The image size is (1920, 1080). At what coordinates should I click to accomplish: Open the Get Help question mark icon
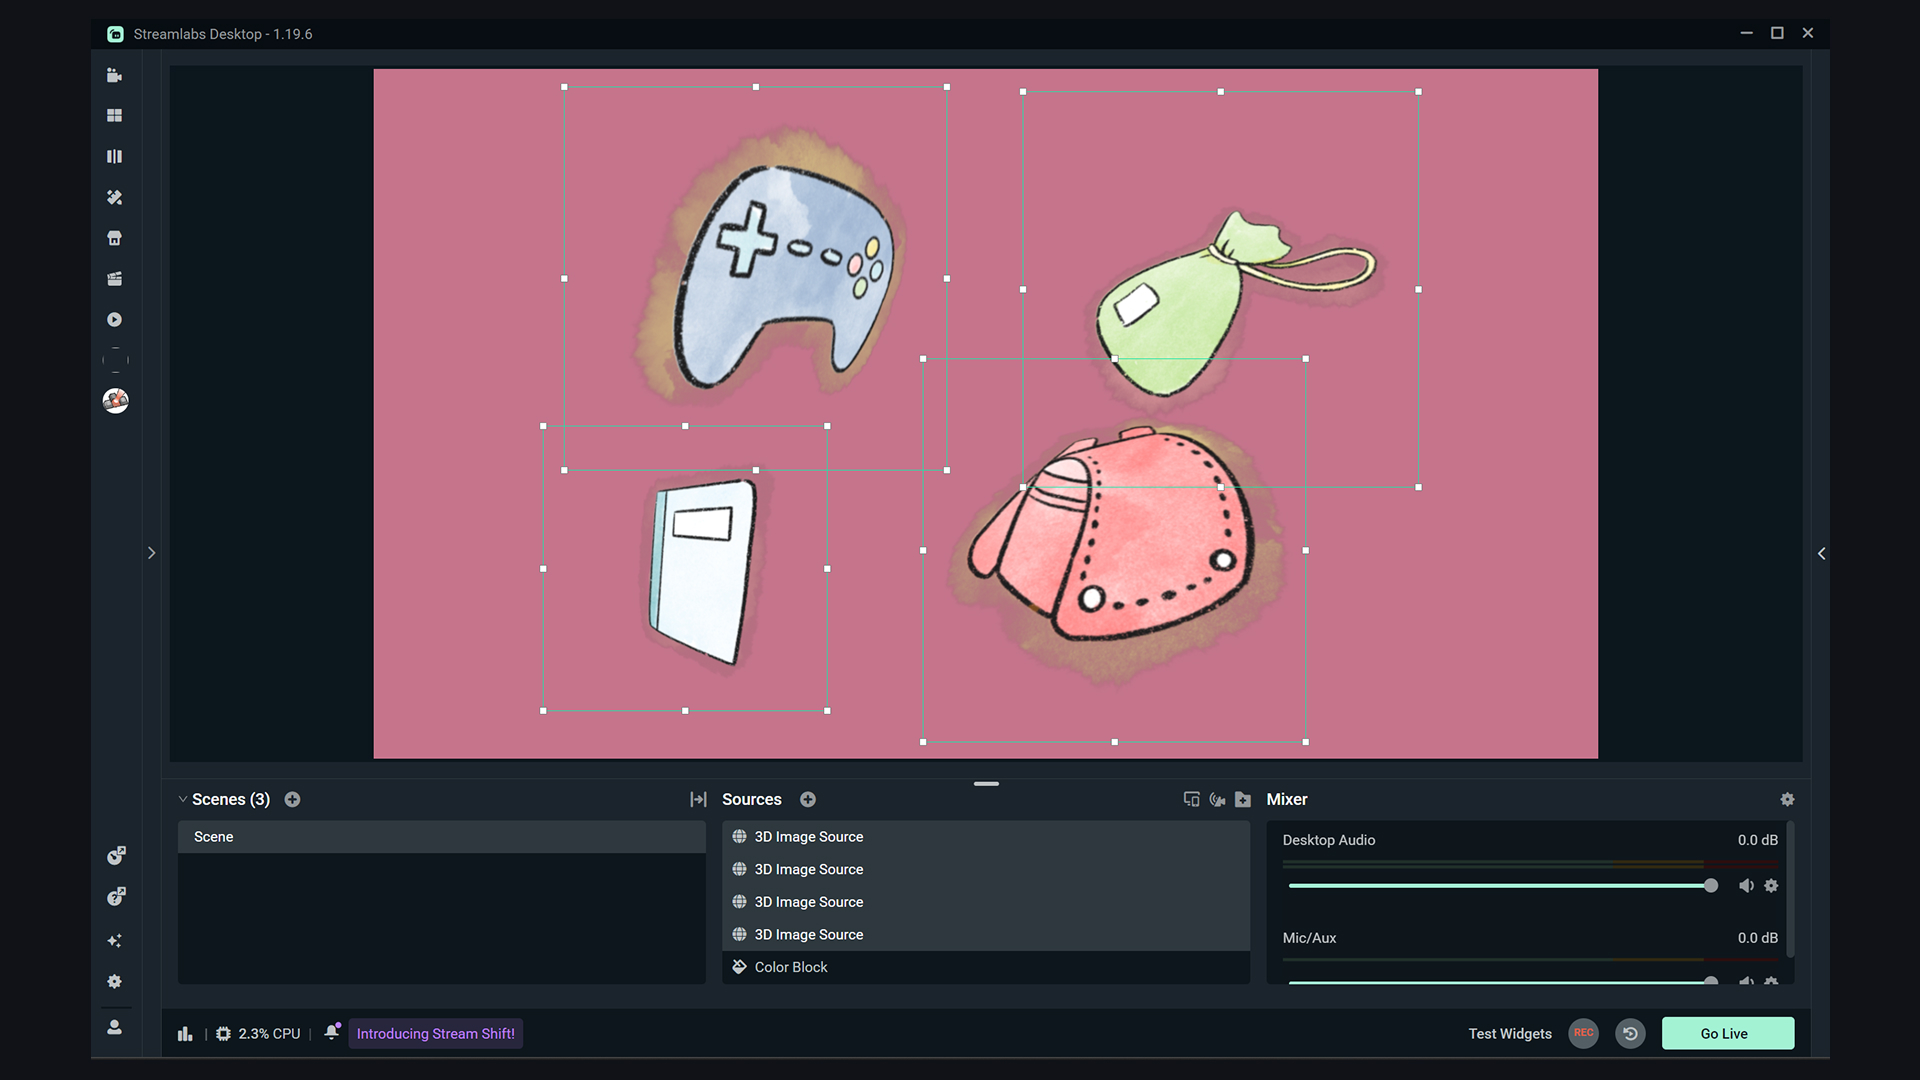pos(116,896)
